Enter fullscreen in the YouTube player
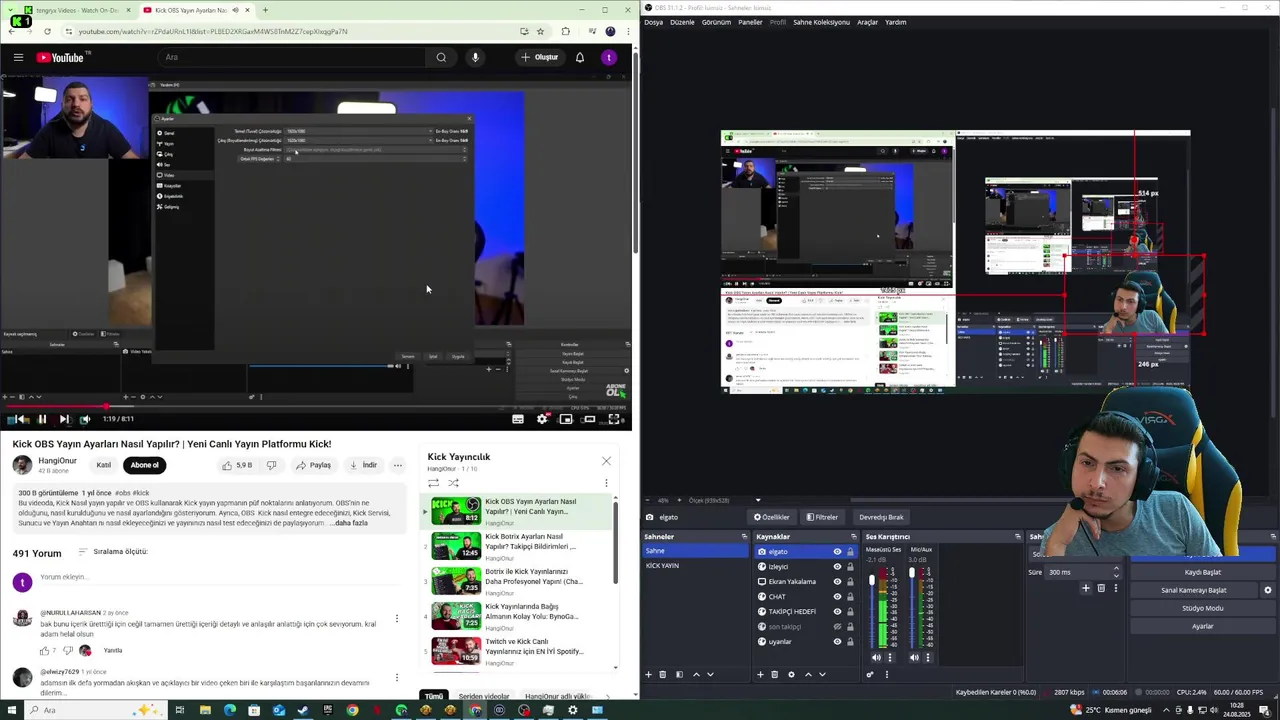 [x=614, y=419]
